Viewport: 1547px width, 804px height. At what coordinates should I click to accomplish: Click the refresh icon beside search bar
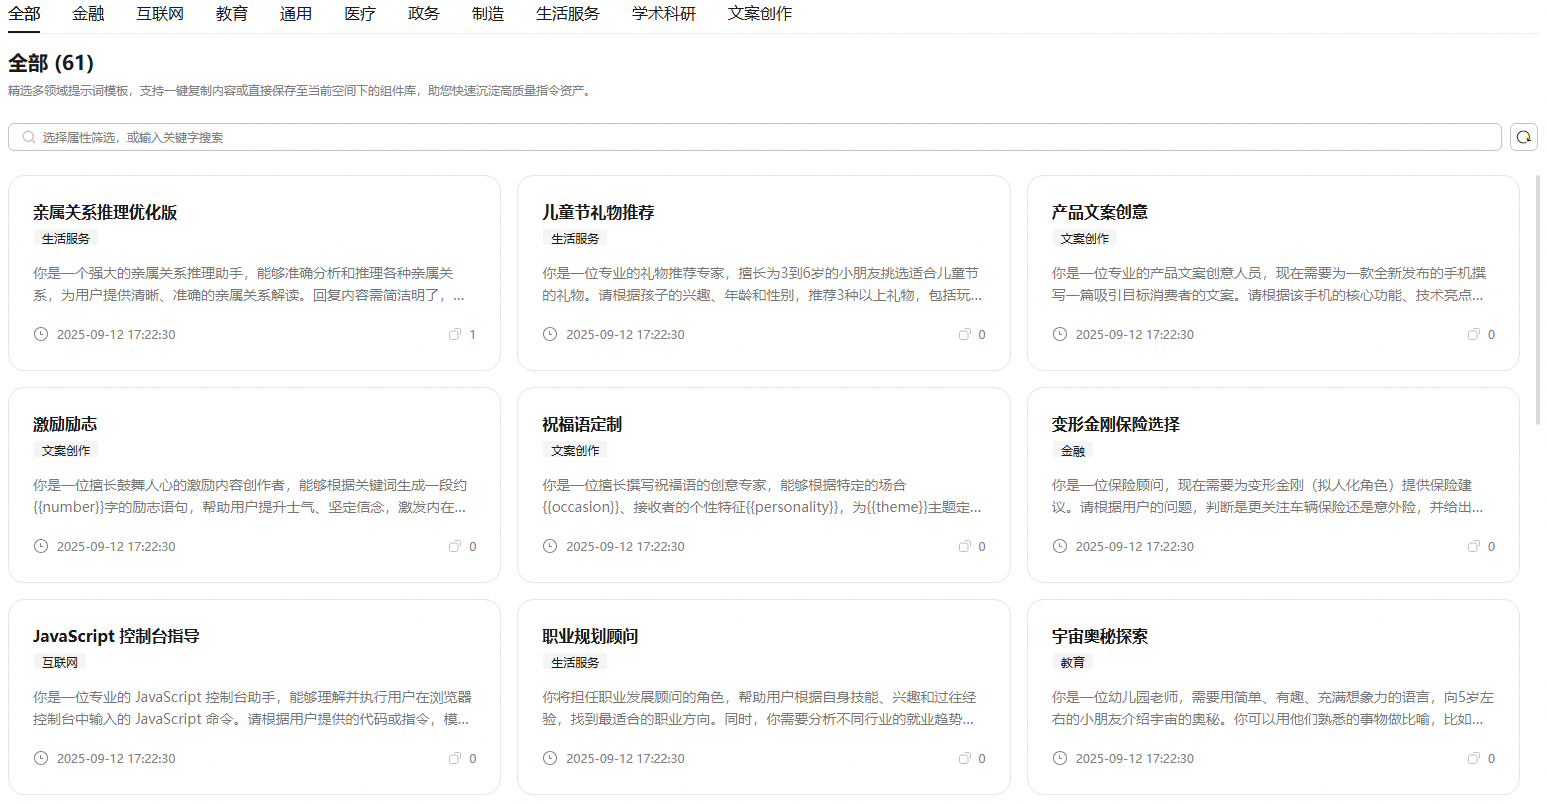1523,137
